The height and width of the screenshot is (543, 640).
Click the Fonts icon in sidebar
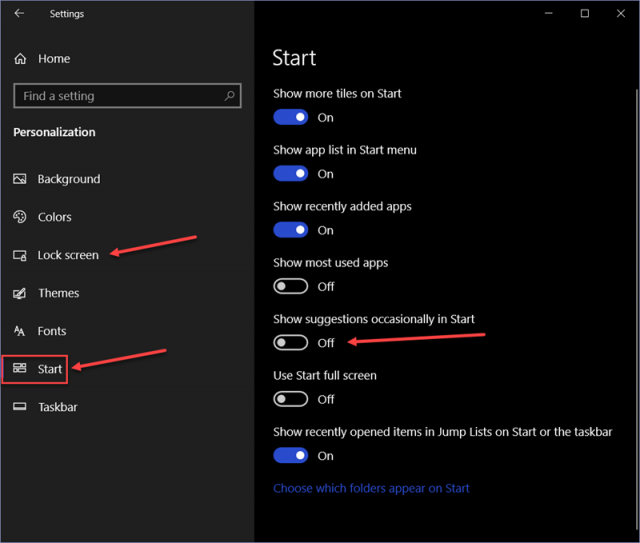[19, 331]
